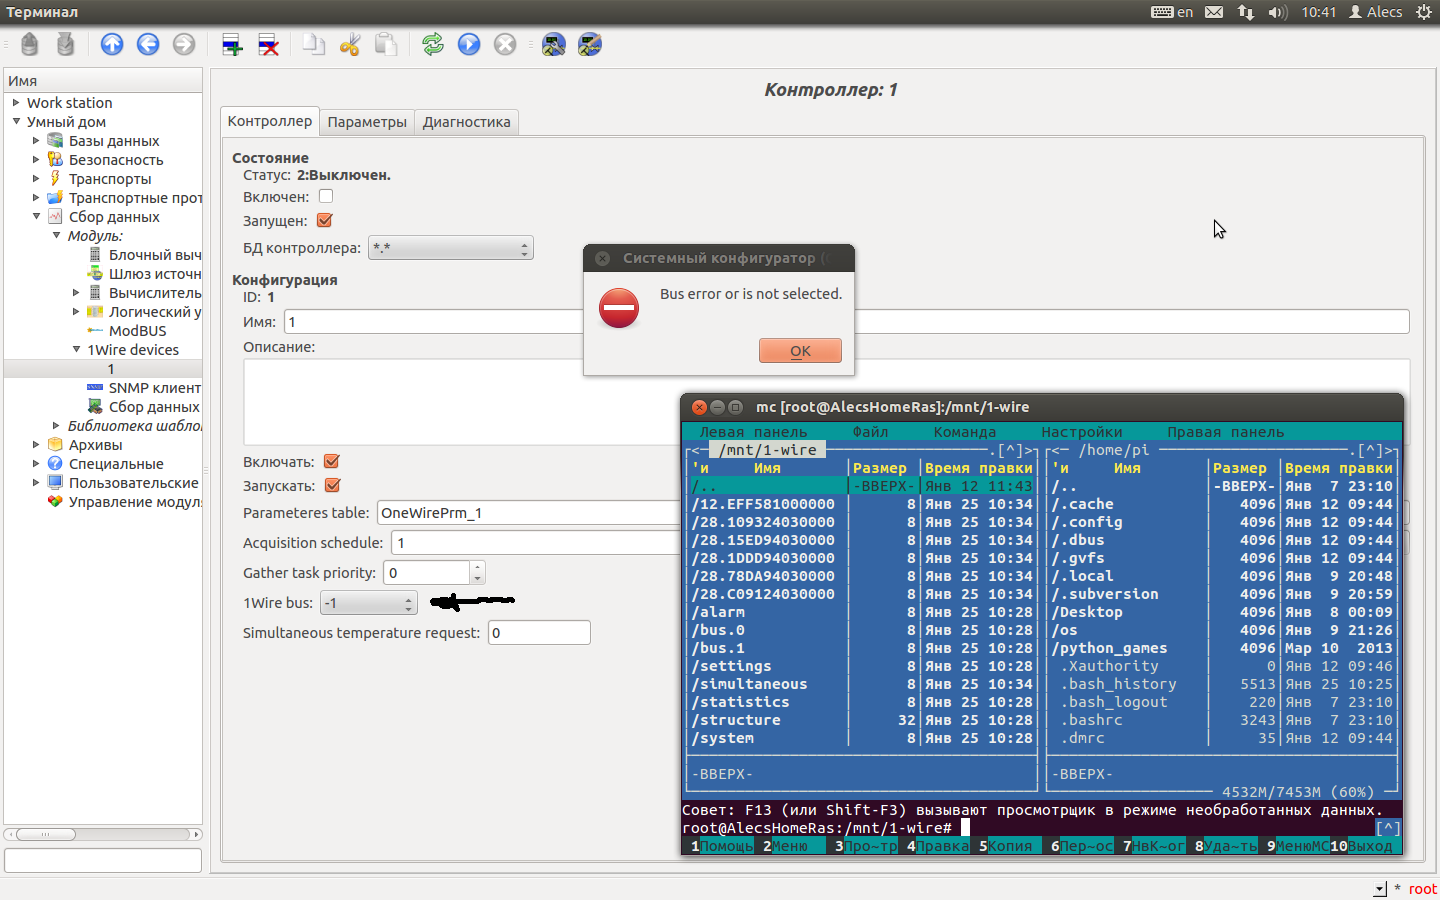Click the add item icon with green plus
Screen dimensions: 1440x900
tap(232, 44)
